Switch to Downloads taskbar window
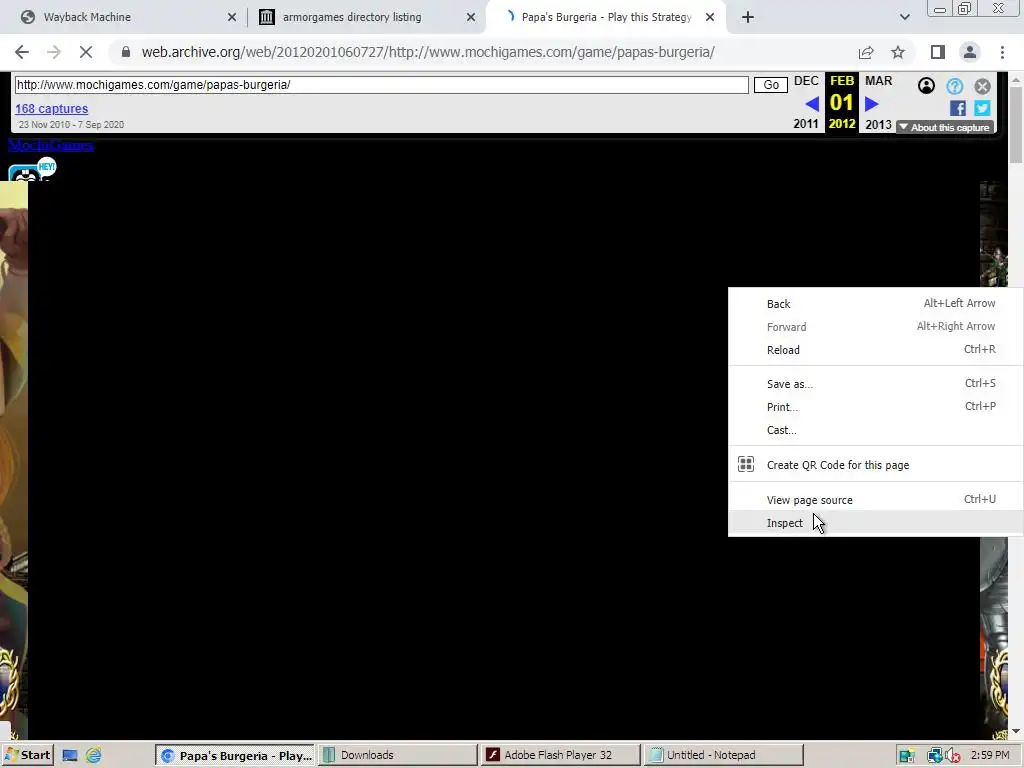This screenshot has height=768, width=1024. tap(398, 755)
